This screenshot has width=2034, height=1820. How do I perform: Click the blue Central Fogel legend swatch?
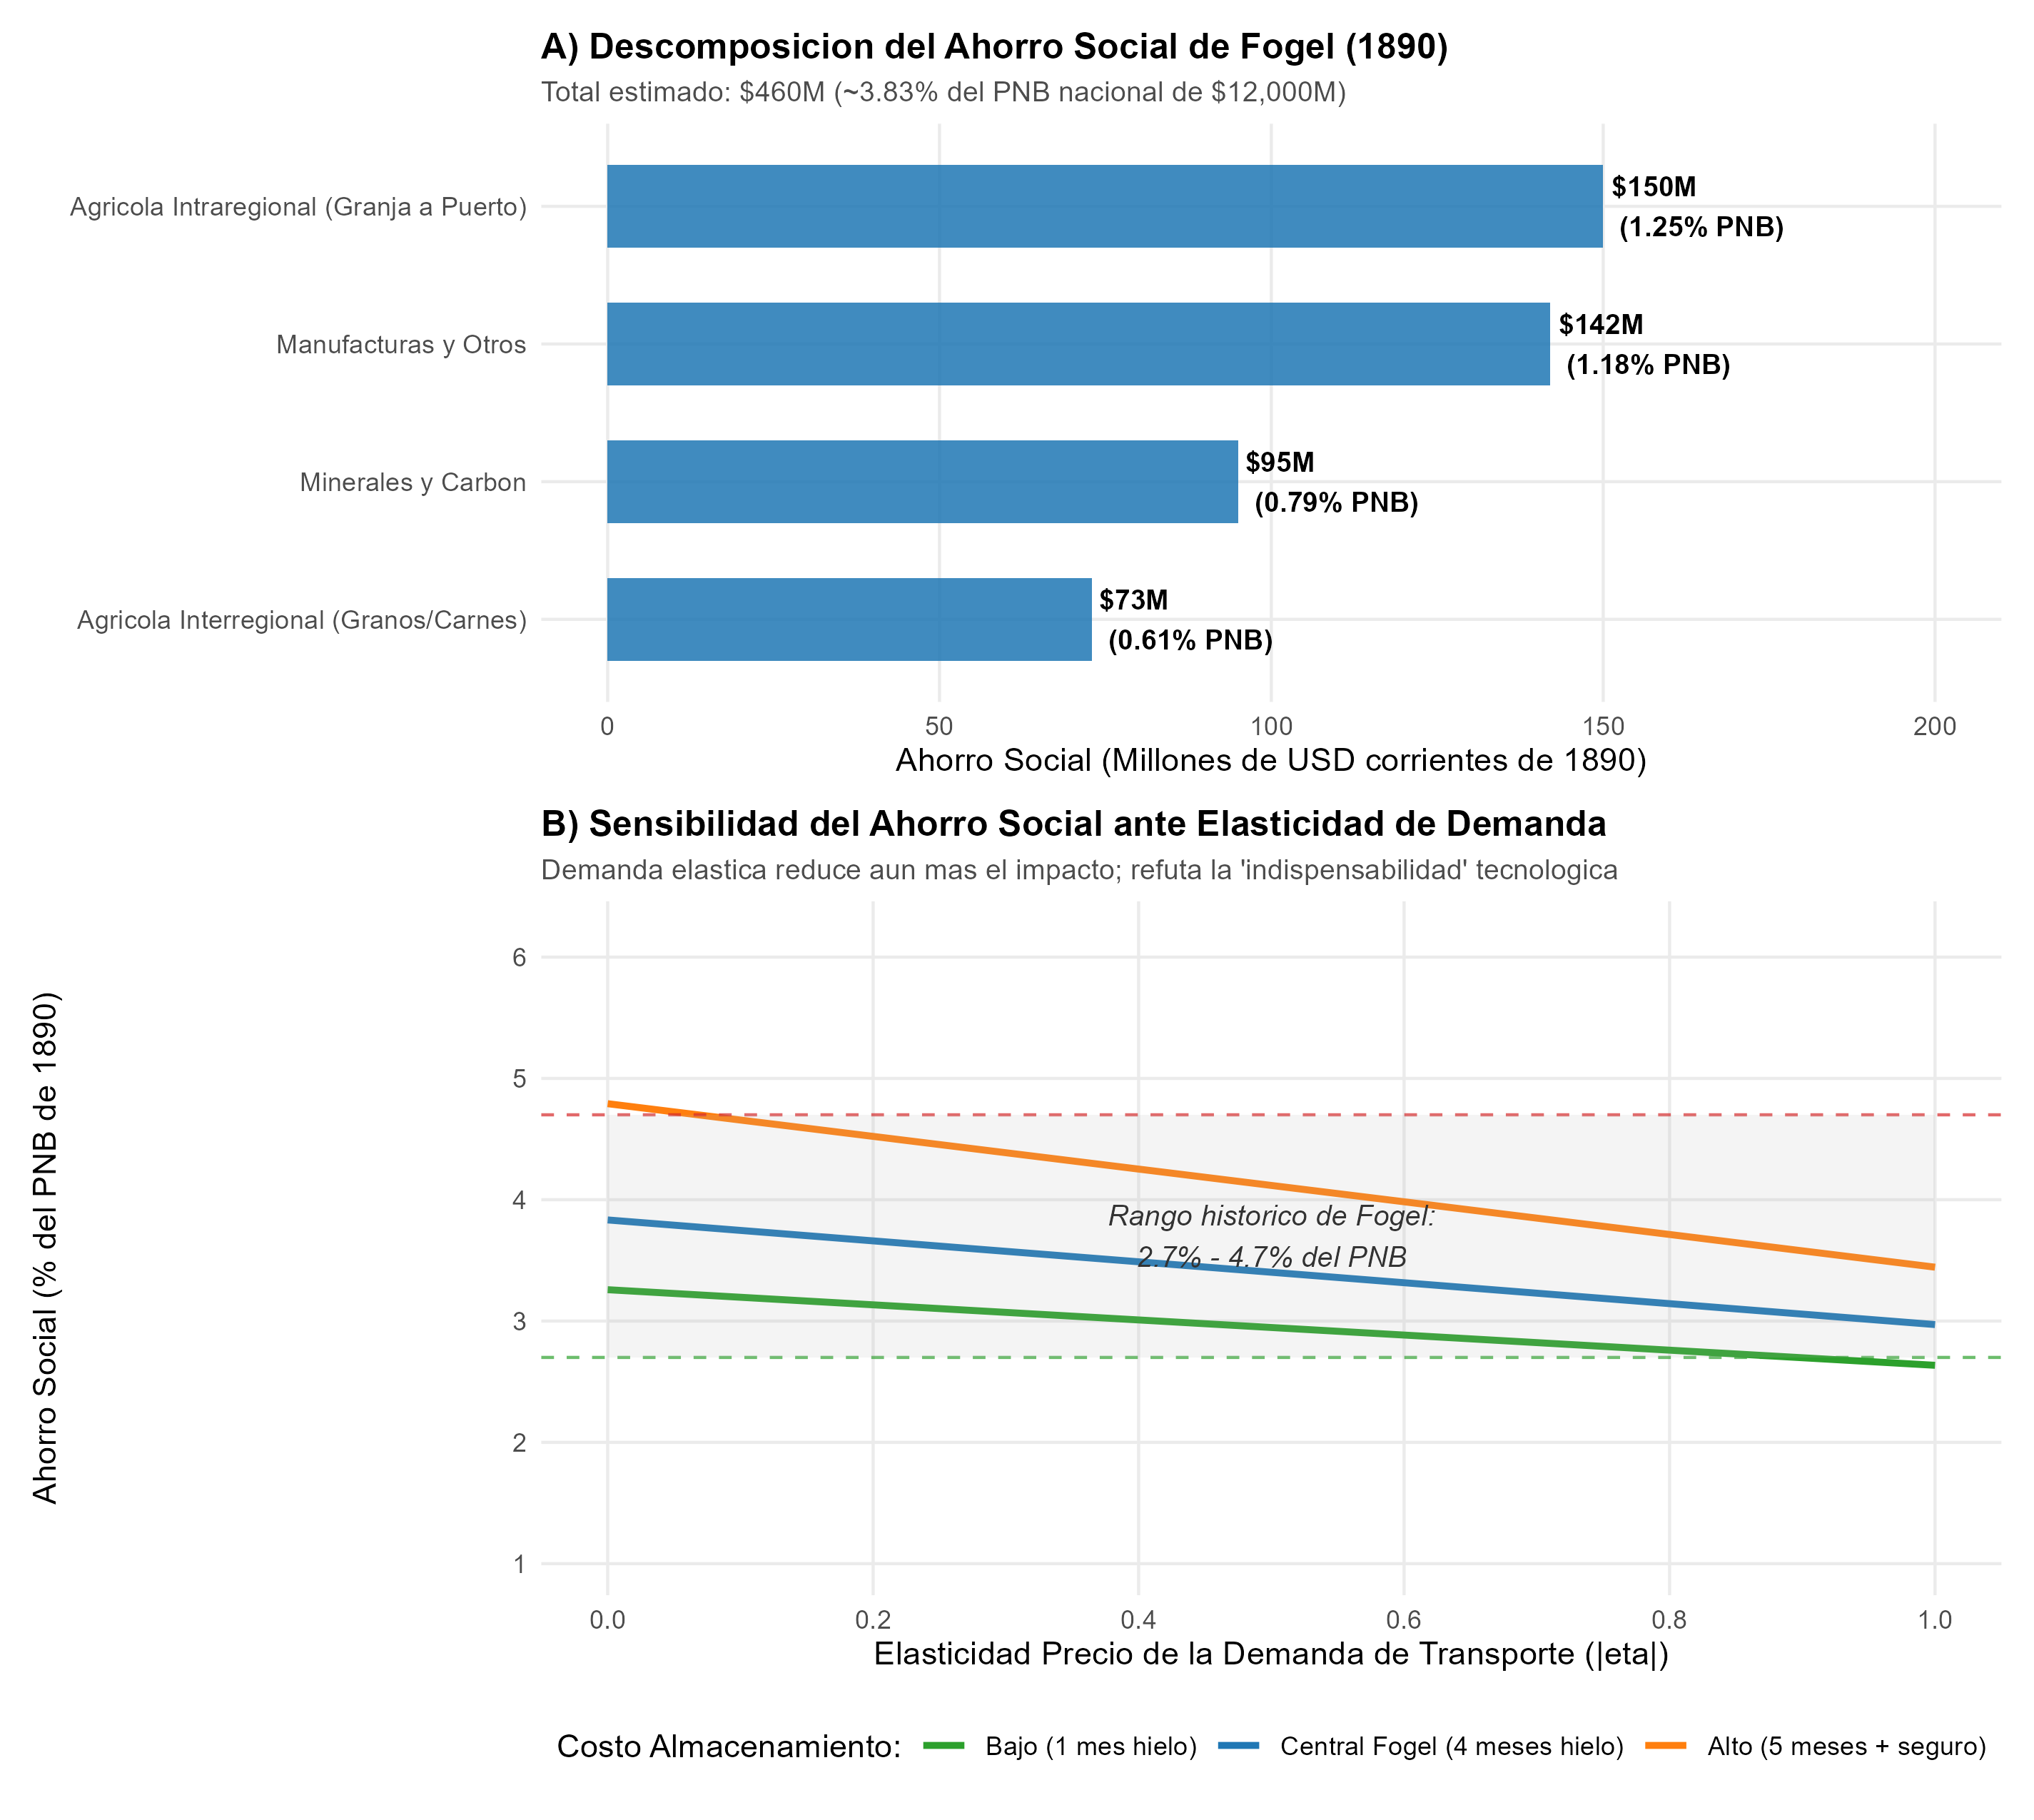click(1236, 1746)
